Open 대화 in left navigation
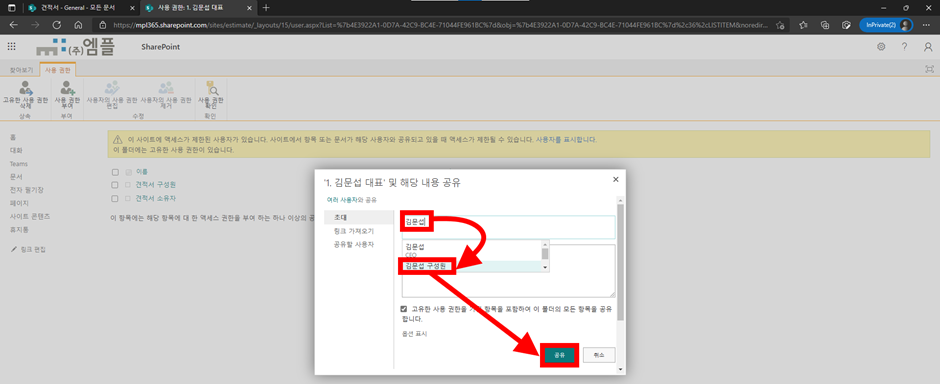The image size is (940, 384). [x=16, y=150]
